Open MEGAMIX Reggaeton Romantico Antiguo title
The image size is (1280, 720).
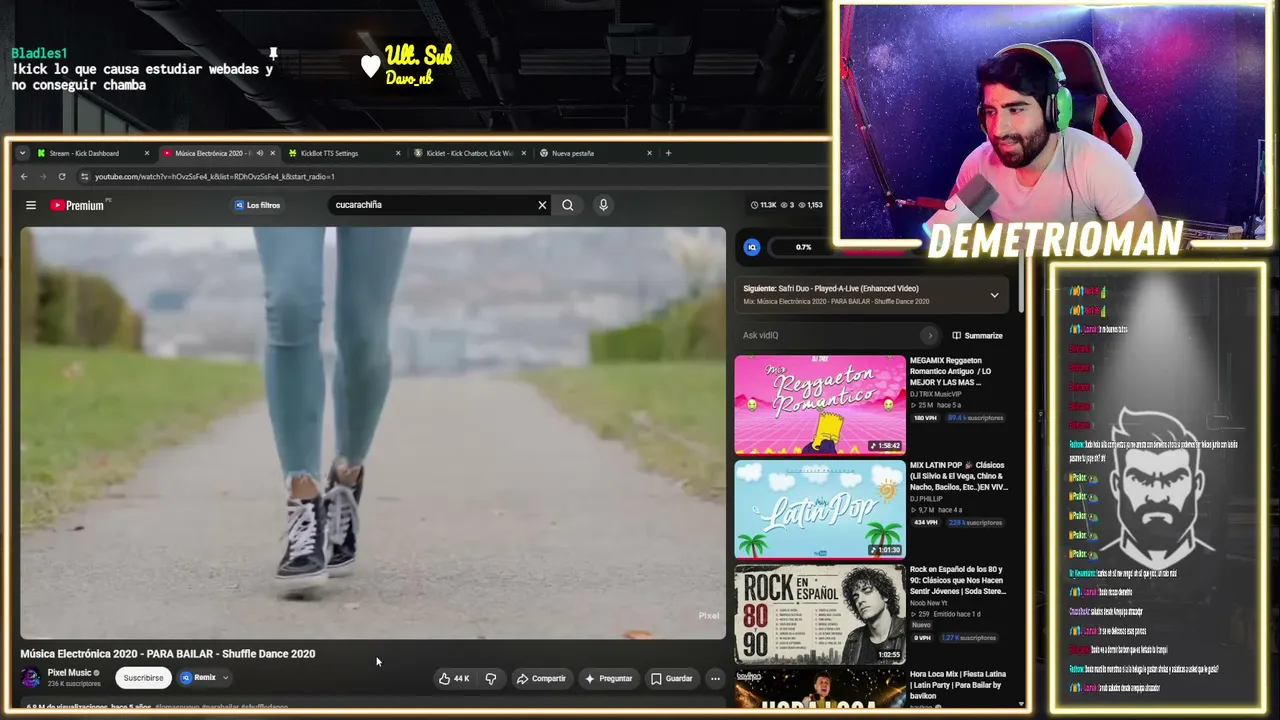(x=951, y=371)
